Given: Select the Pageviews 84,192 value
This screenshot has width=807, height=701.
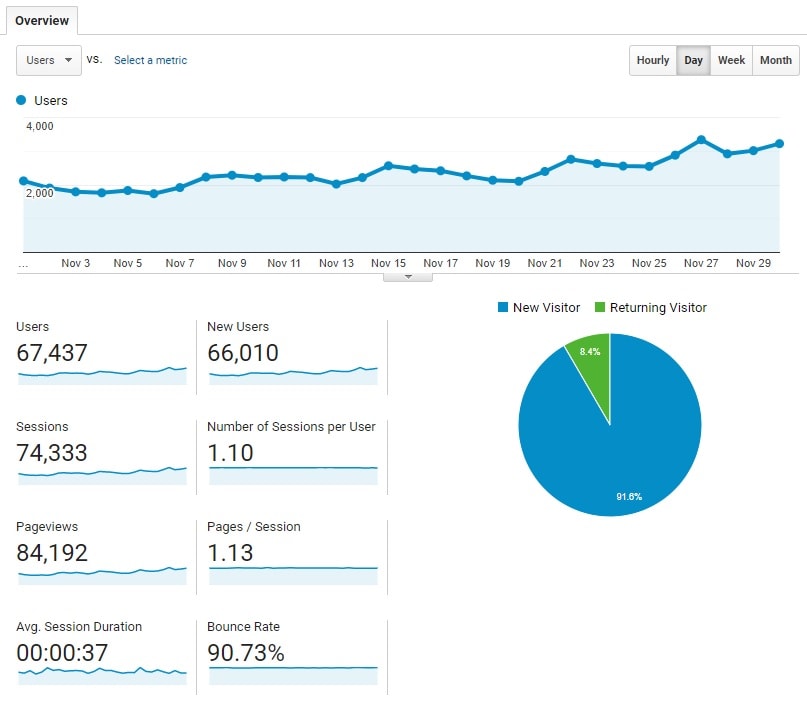Looking at the screenshot, I should coord(52,553).
